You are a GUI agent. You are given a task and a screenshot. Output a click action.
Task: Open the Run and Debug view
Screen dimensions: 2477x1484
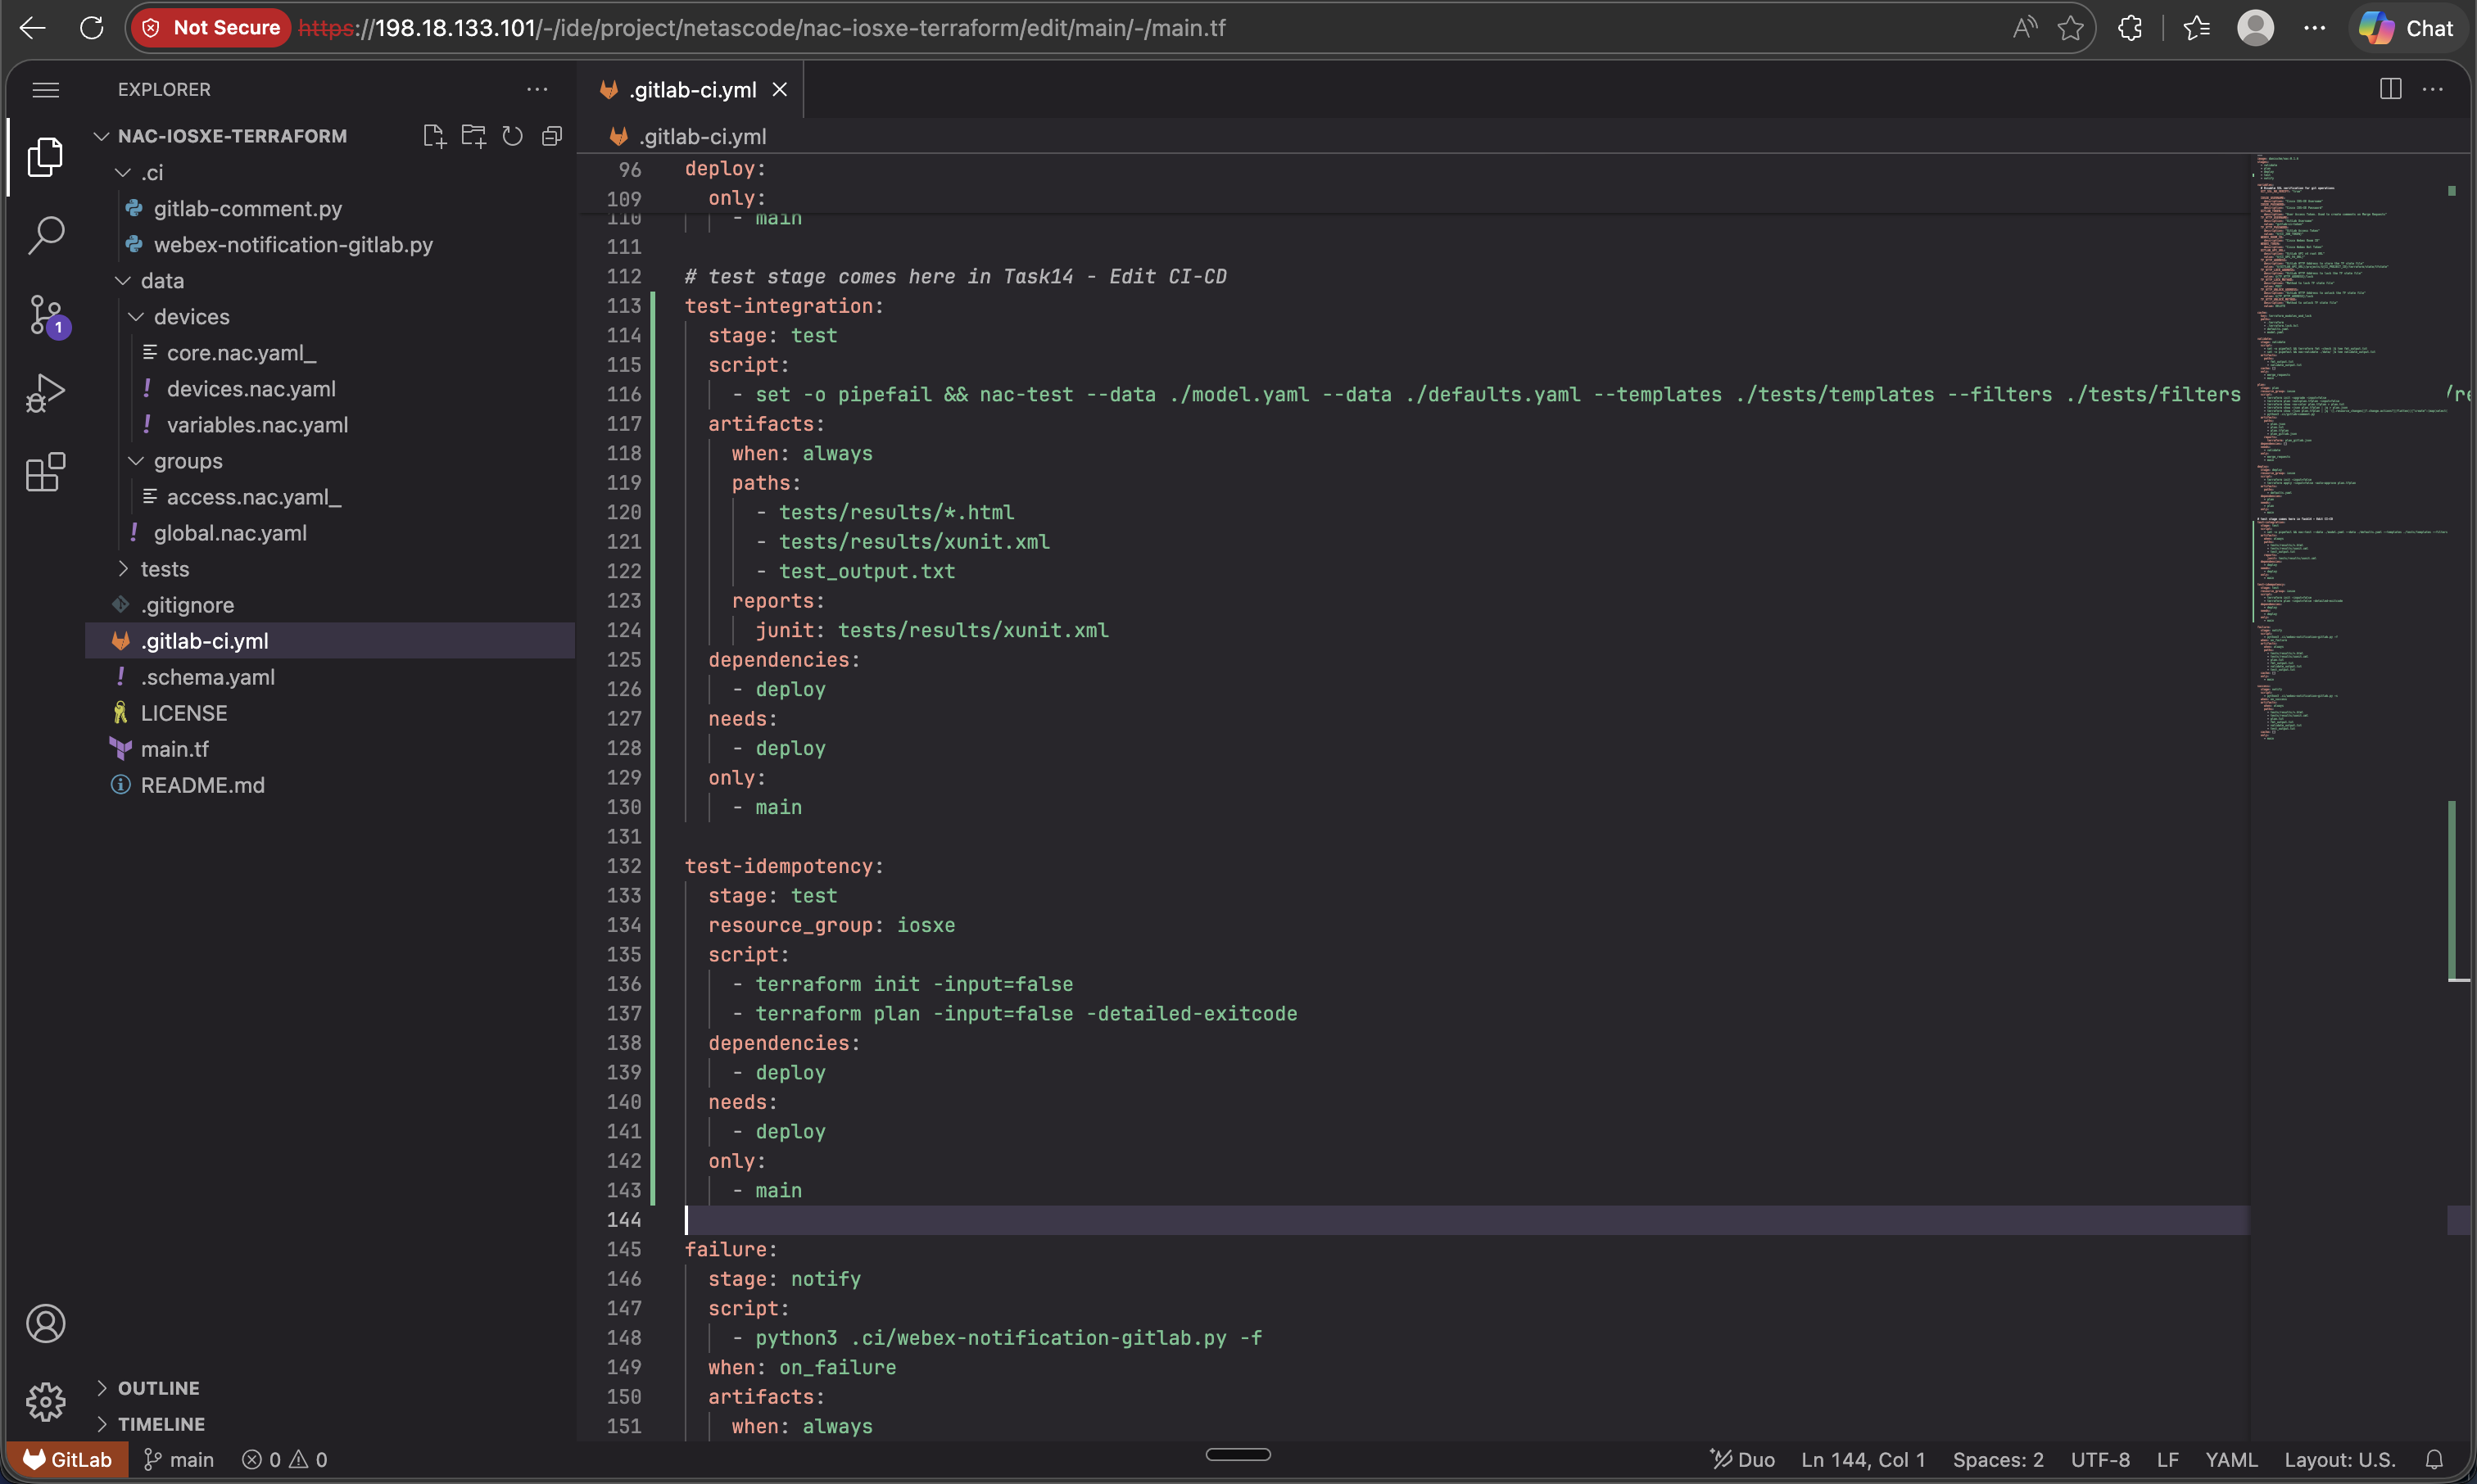[45, 393]
